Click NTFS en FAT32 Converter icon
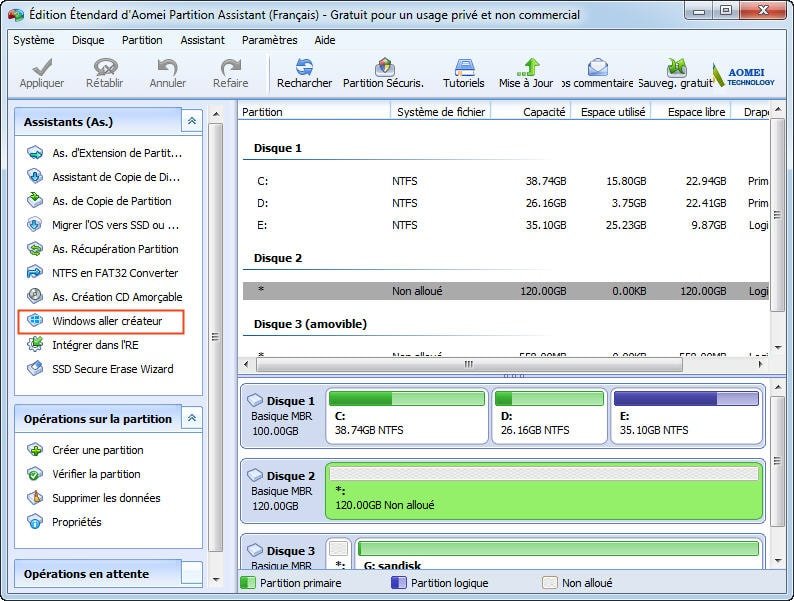Image resolution: width=794 pixels, height=601 pixels. coord(35,272)
